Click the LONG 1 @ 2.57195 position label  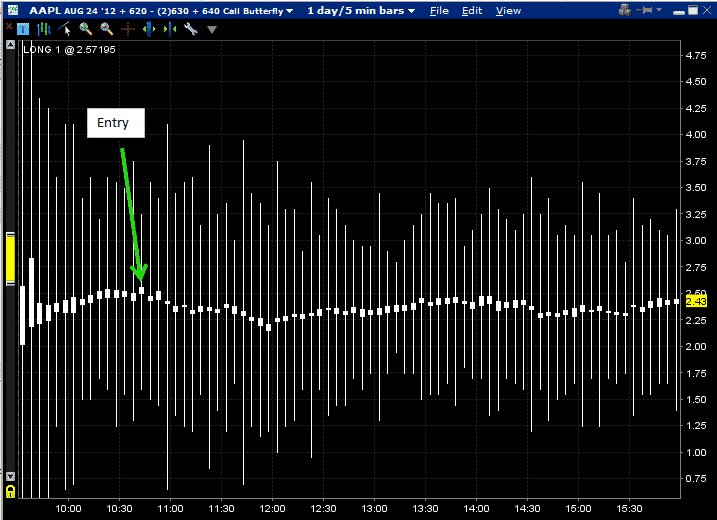[x=70, y=49]
